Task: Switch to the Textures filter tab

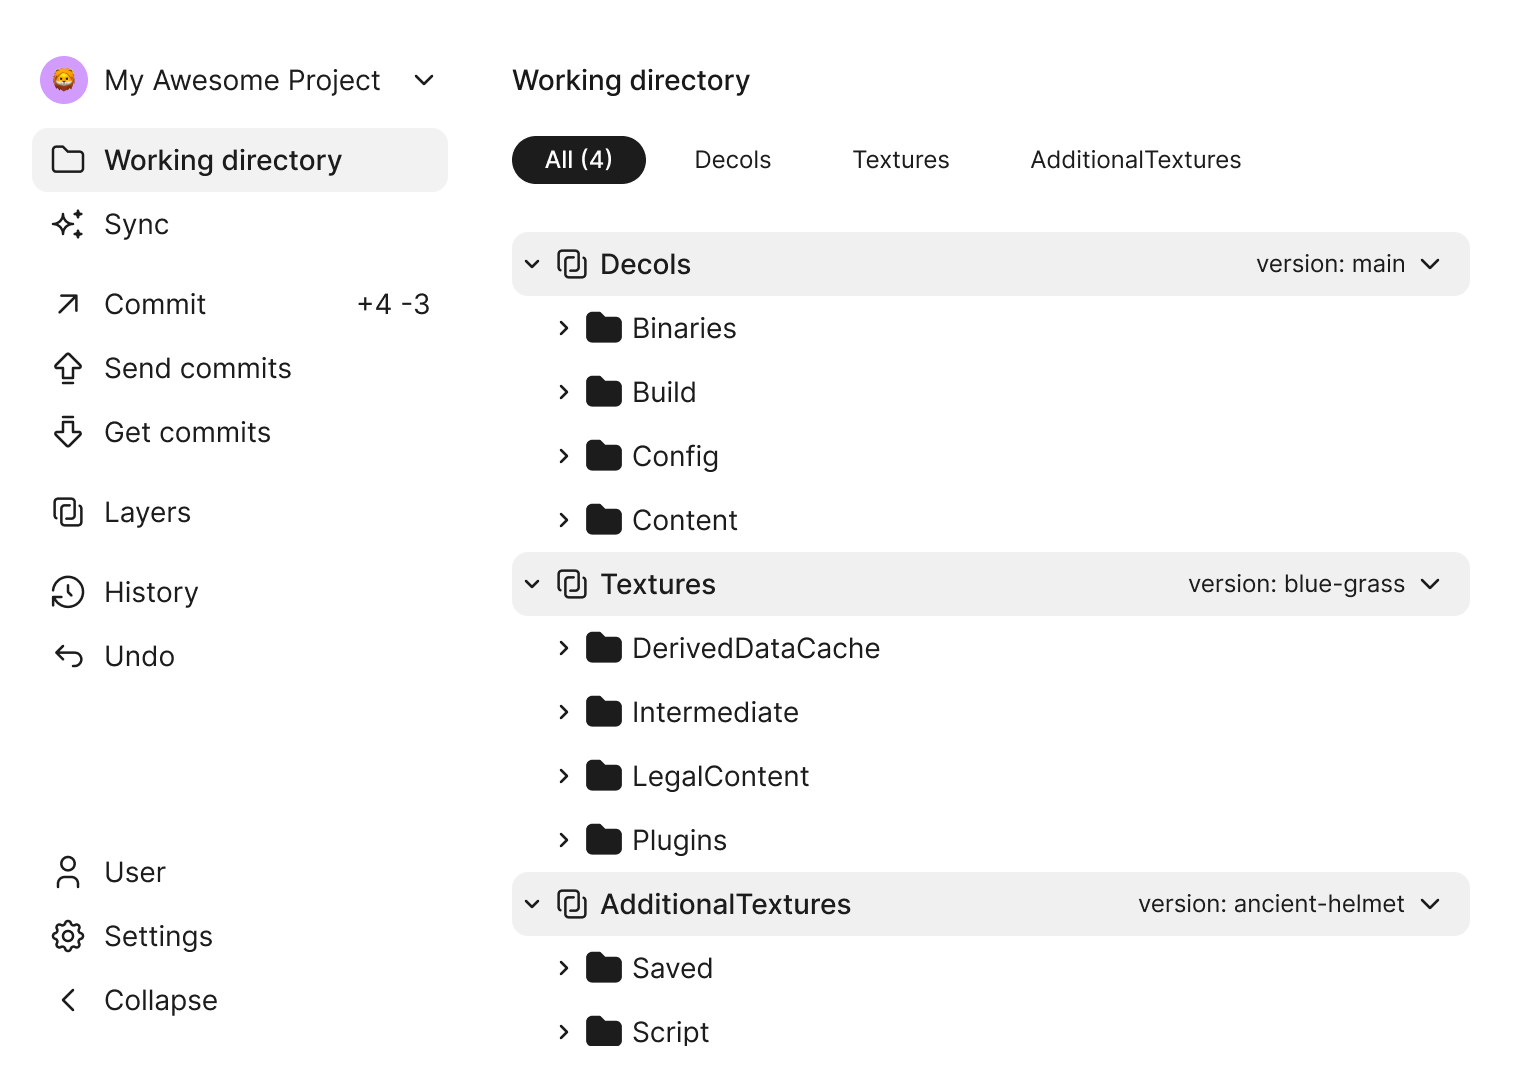Action: click(x=900, y=160)
